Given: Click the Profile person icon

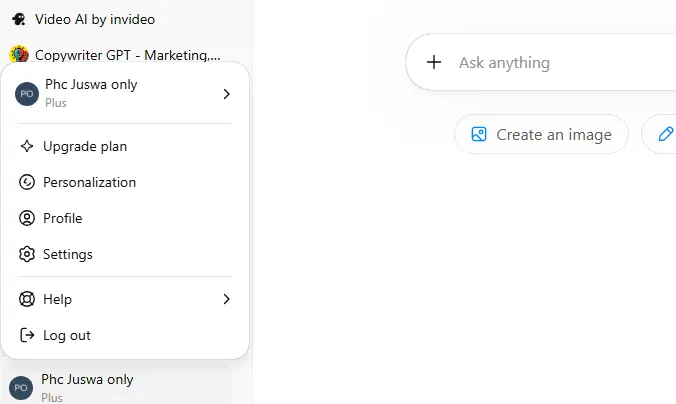Looking at the screenshot, I should point(27,218).
